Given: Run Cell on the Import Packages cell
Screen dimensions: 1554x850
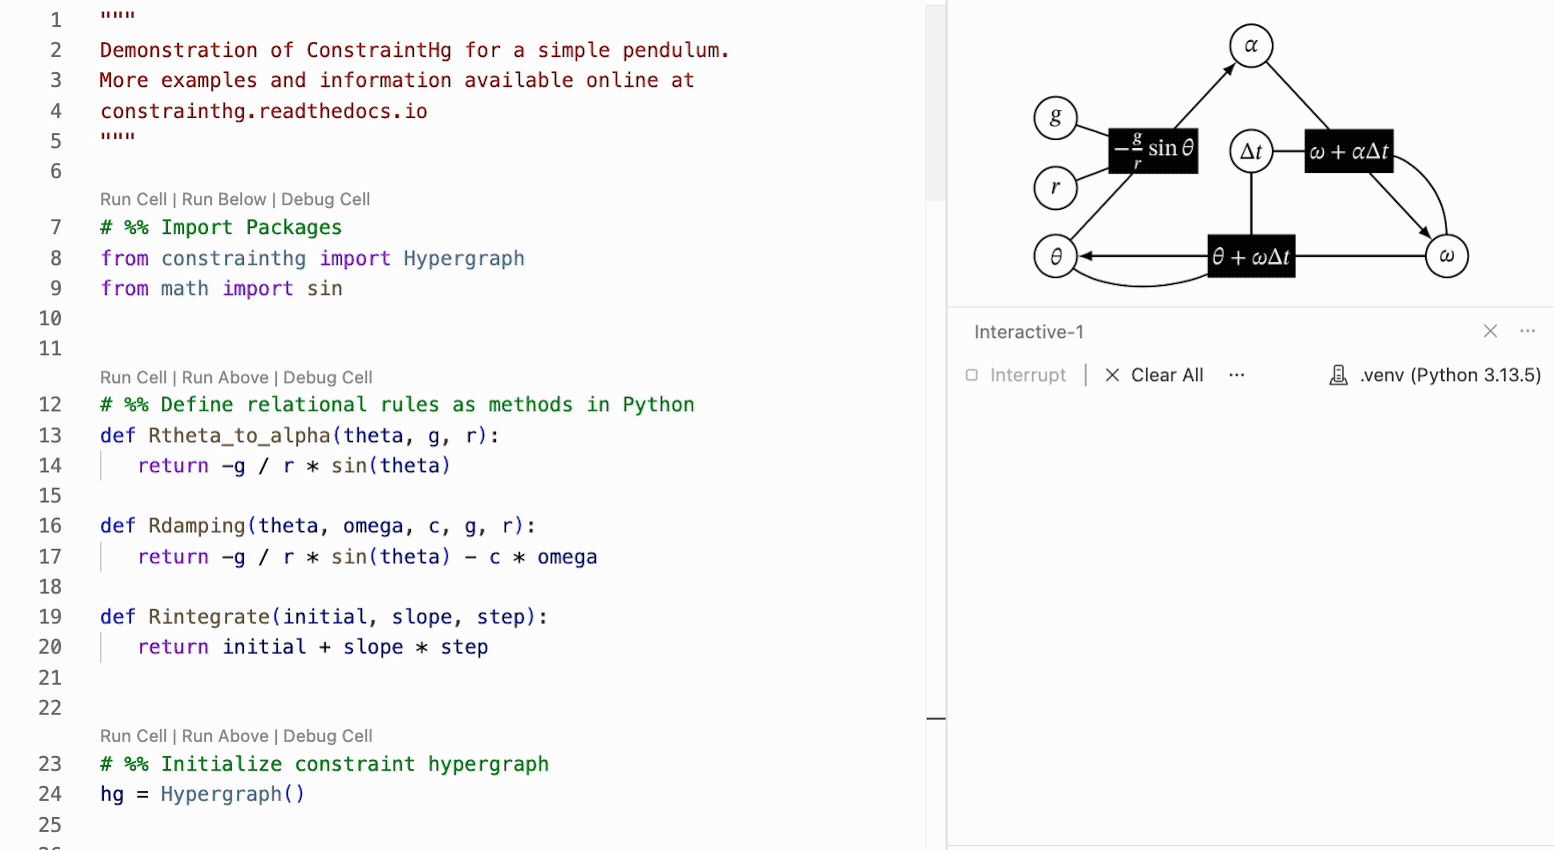Looking at the screenshot, I should pos(133,199).
